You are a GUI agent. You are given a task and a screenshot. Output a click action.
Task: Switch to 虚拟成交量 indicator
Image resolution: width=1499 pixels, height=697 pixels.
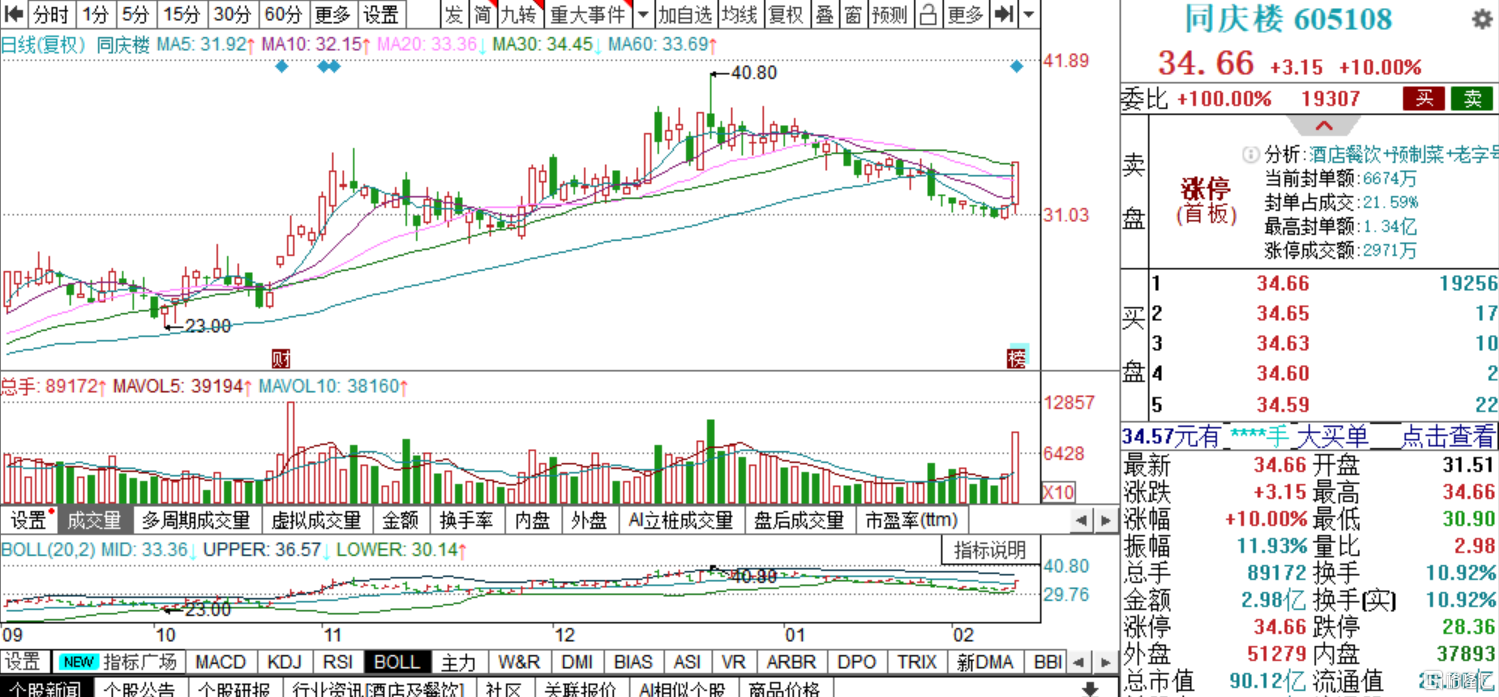[316, 520]
